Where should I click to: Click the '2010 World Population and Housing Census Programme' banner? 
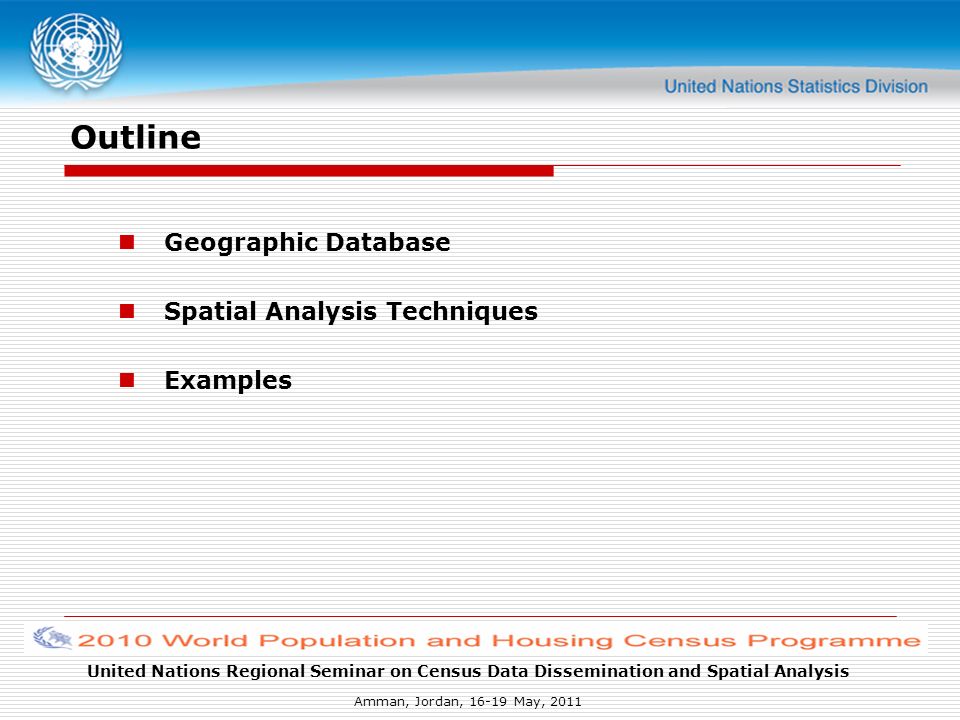[476, 638]
